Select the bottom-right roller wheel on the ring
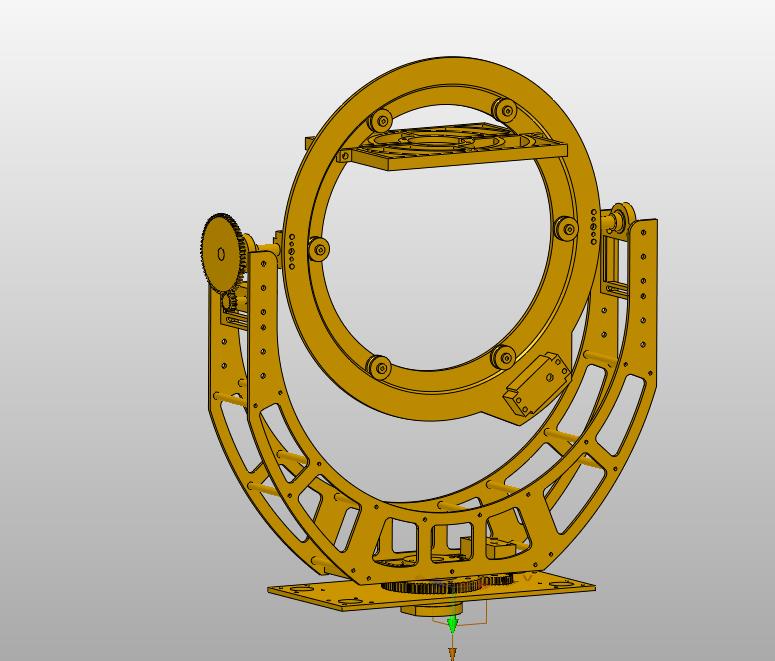775x661 pixels. point(503,356)
